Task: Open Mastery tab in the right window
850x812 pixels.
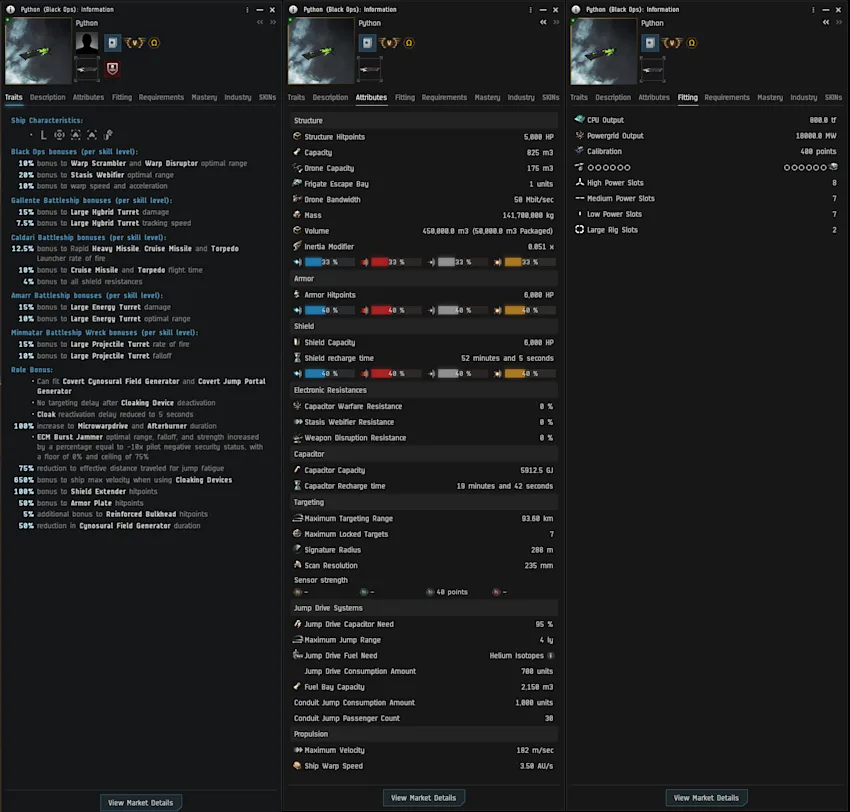Action: [x=770, y=98]
